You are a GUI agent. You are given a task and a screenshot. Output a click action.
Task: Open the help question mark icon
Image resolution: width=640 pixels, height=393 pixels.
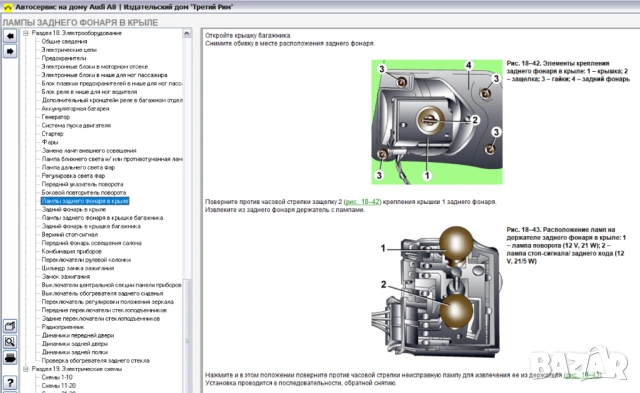(10, 382)
